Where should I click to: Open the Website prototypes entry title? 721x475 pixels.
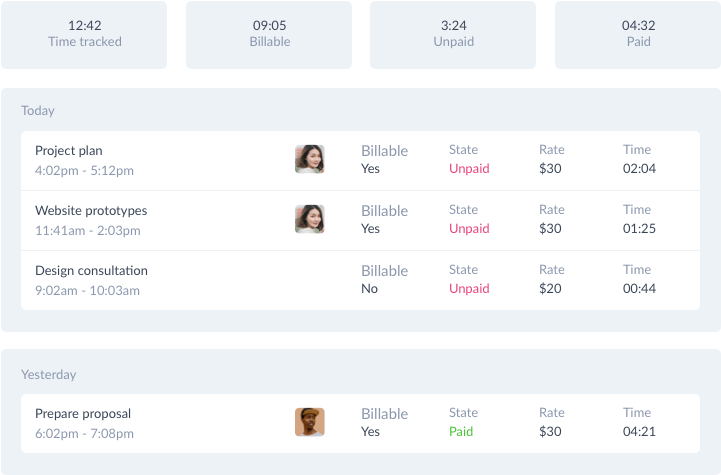point(91,211)
